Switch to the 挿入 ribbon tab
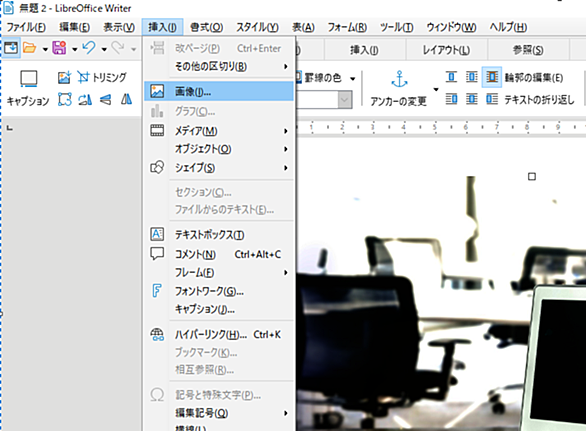 (364, 50)
